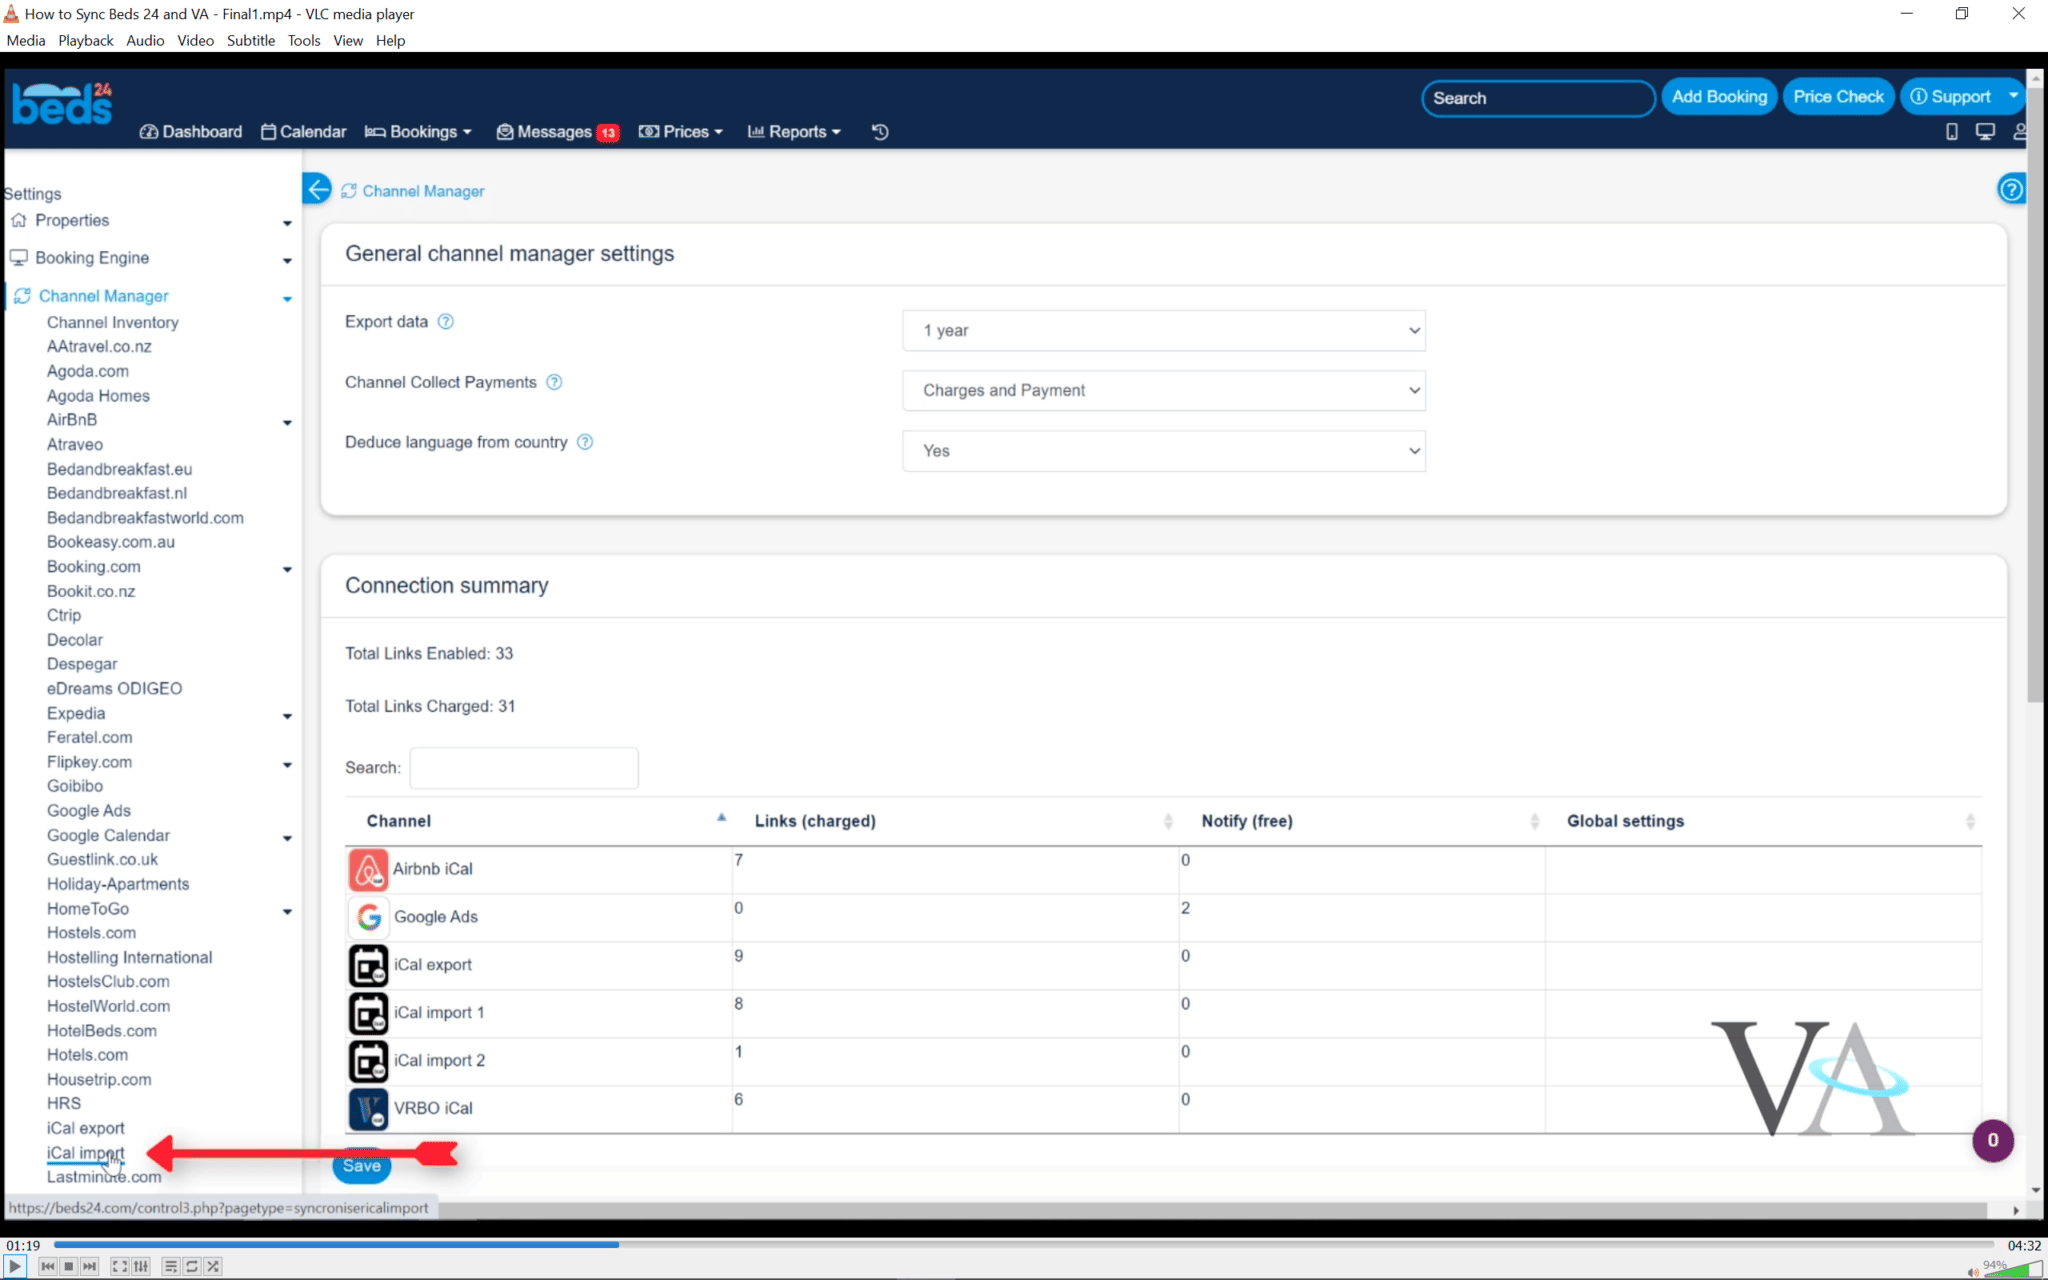Open extended settings equalizer icon

point(141,1266)
